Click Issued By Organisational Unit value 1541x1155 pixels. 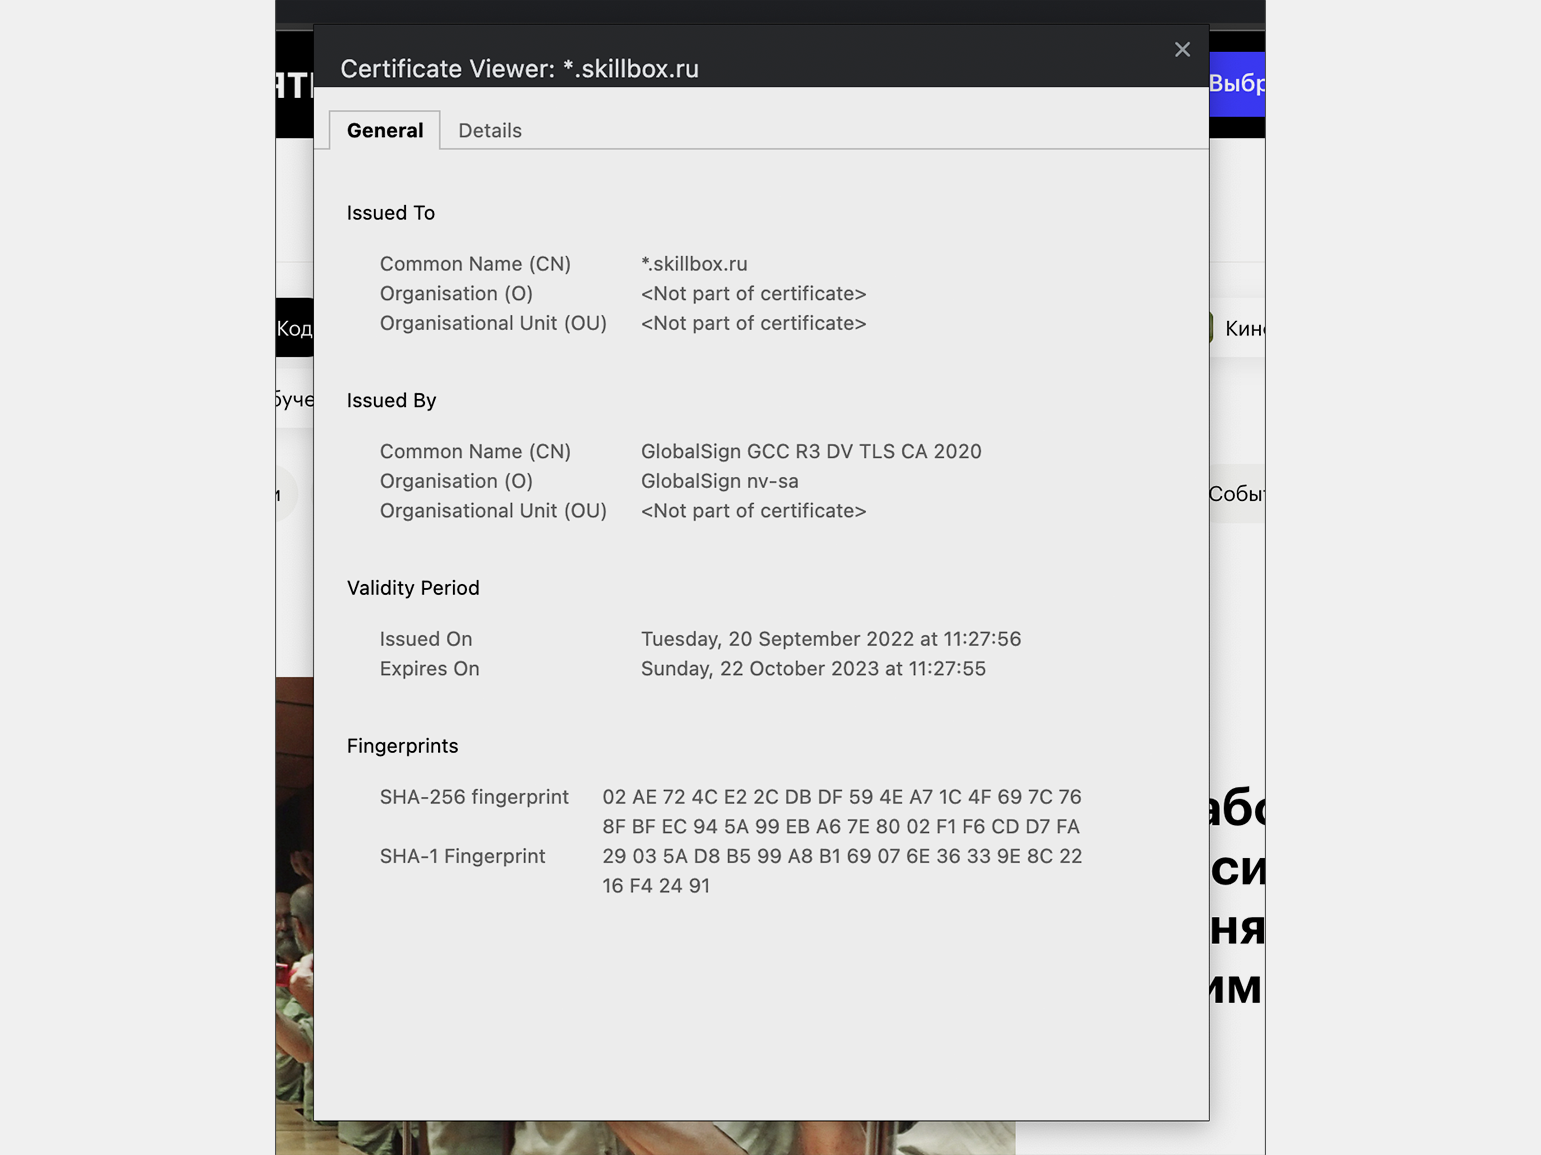click(753, 510)
